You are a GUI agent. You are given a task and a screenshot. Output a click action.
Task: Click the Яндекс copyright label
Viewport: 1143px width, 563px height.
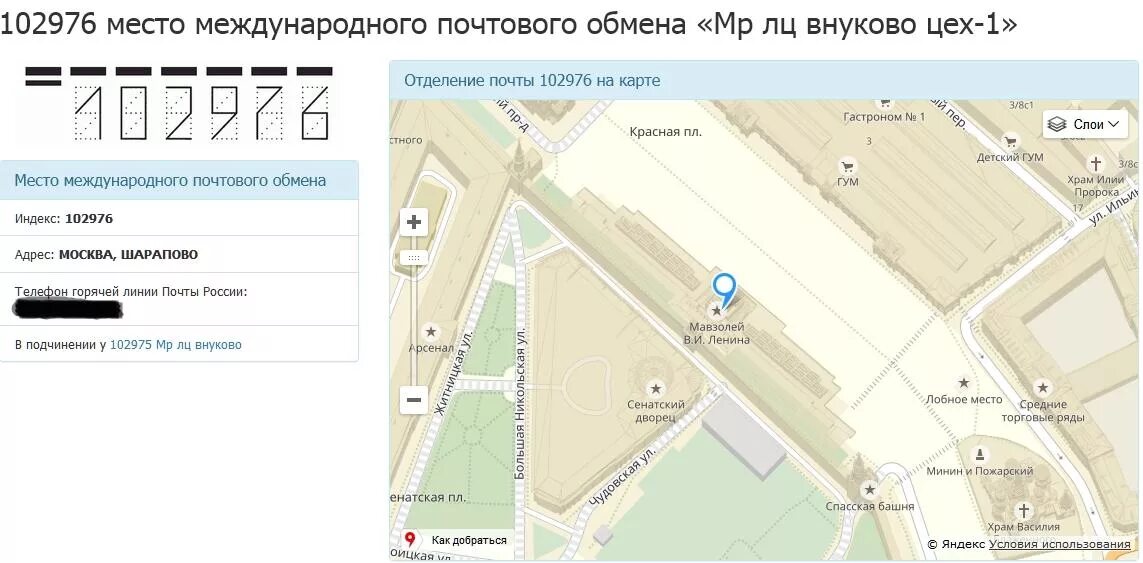point(956,544)
